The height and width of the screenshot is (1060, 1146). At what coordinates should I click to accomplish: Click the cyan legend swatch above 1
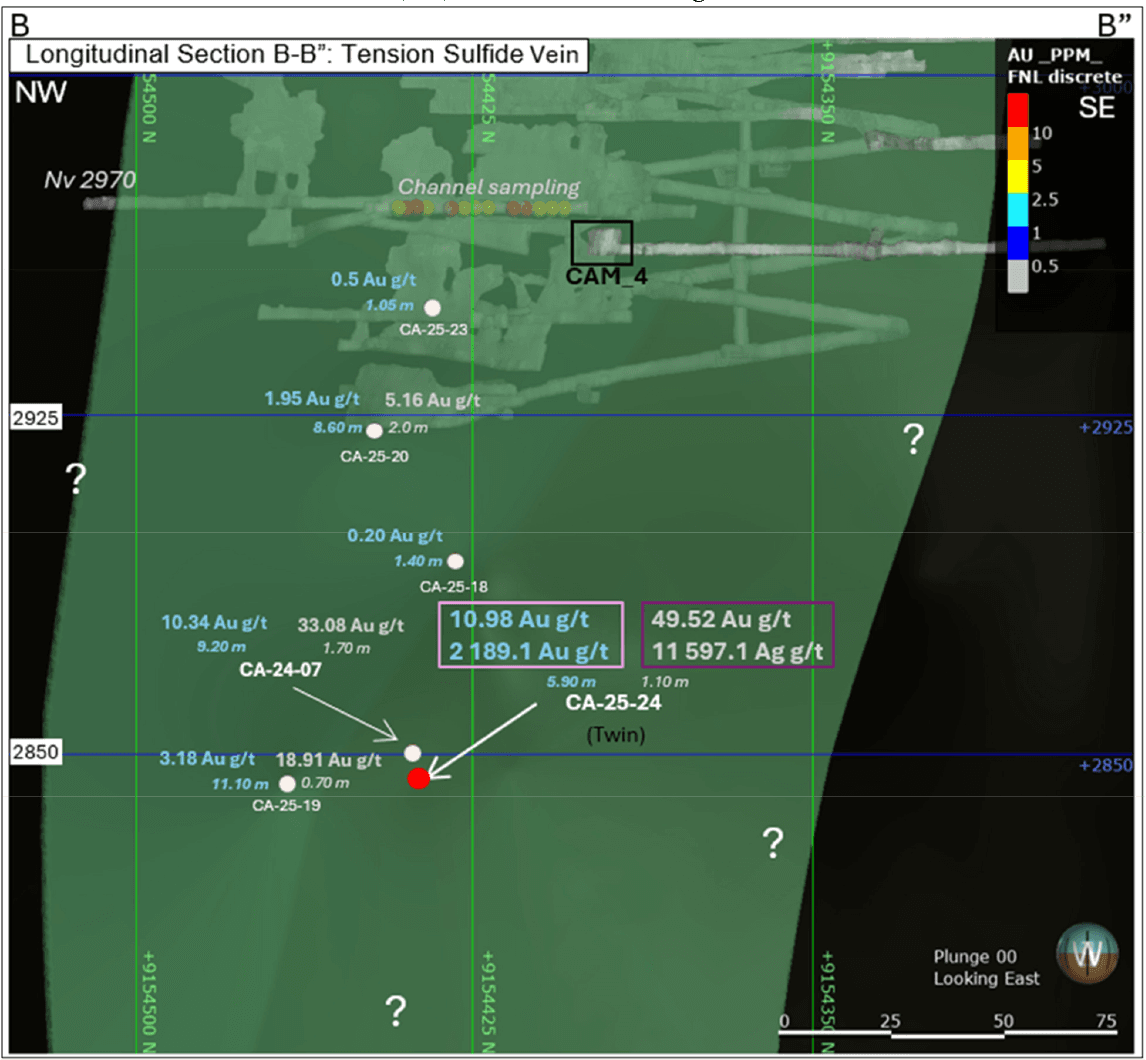click(x=1018, y=211)
